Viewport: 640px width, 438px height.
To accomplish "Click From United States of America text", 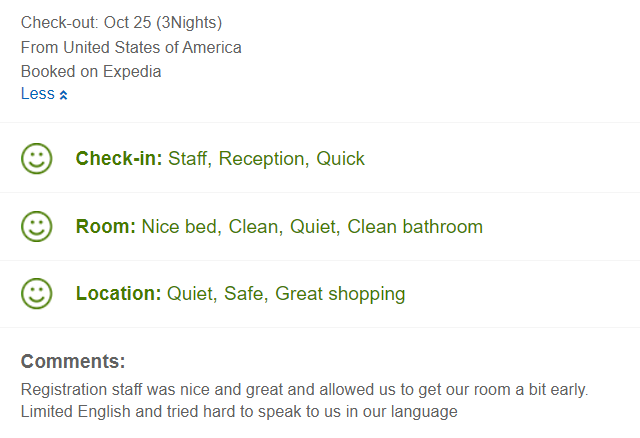I will [x=131, y=47].
